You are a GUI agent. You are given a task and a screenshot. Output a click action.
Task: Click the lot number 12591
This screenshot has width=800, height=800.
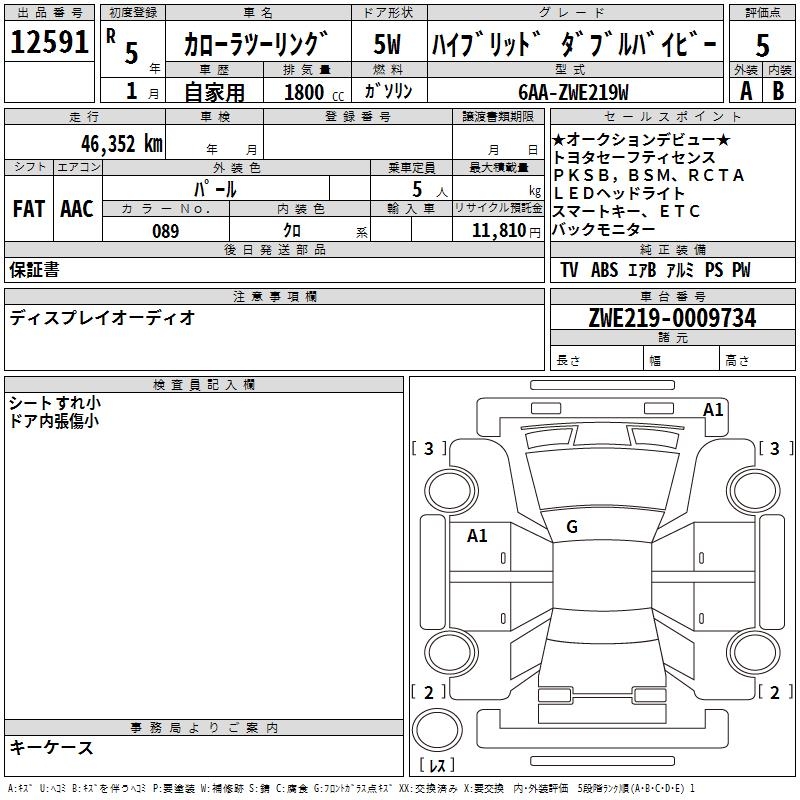(x=48, y=43)
